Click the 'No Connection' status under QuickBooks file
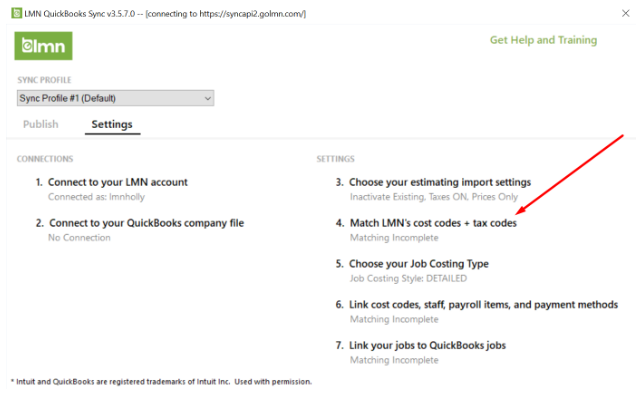The height and width of the screenshot is (402, 637). [79, 238]
